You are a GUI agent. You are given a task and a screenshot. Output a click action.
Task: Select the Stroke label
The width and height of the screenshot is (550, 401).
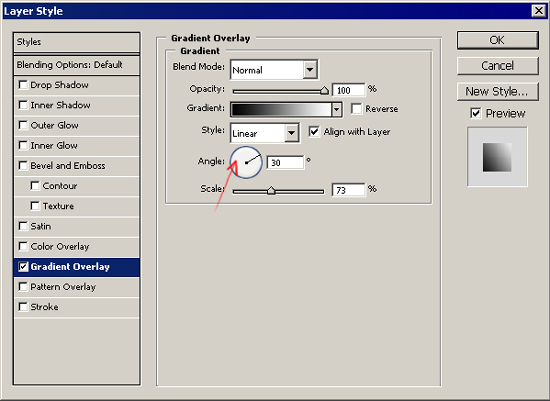pyautogui.click(x=44, y=307)
